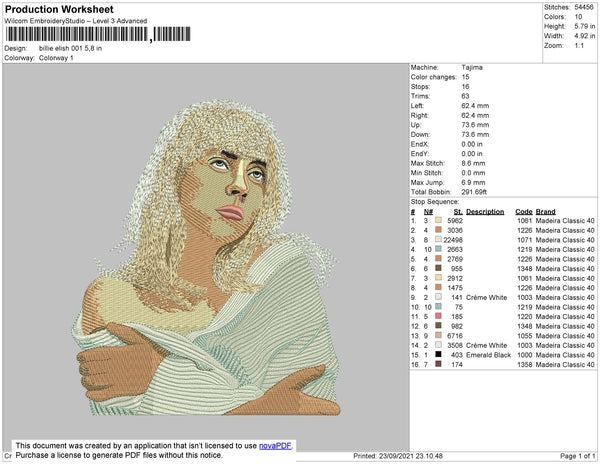The image size is (600, 464).
Task: Click 'Wilcom EmbroideryStudio – Level 3 Advanced' subtitle
Action: pyautogui.click(x=76, y=21)
